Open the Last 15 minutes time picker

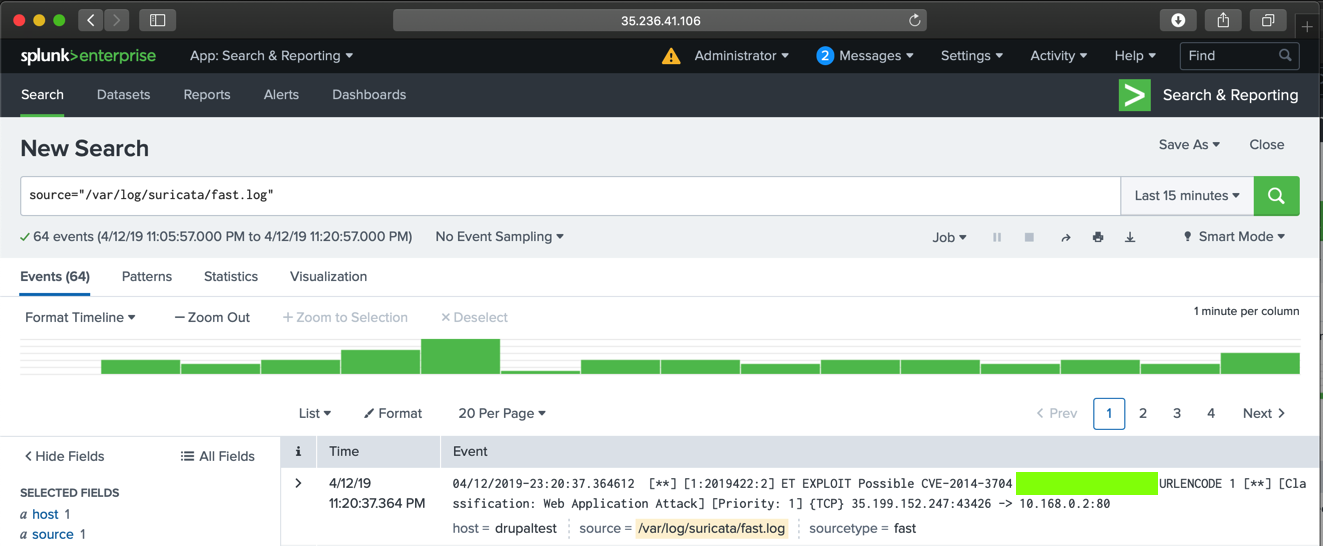tap(1187, 196)
